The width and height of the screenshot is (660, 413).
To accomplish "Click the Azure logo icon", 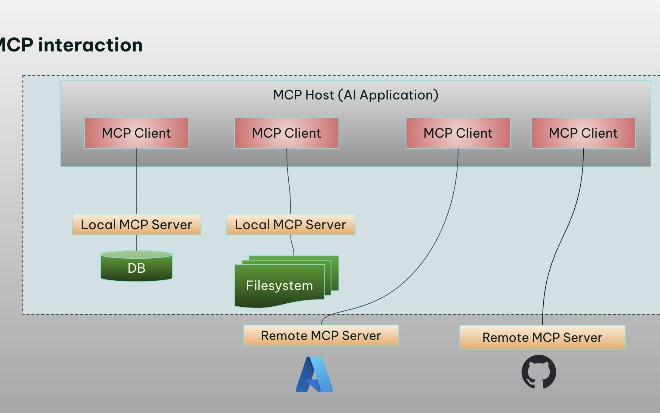I will 314,374.
